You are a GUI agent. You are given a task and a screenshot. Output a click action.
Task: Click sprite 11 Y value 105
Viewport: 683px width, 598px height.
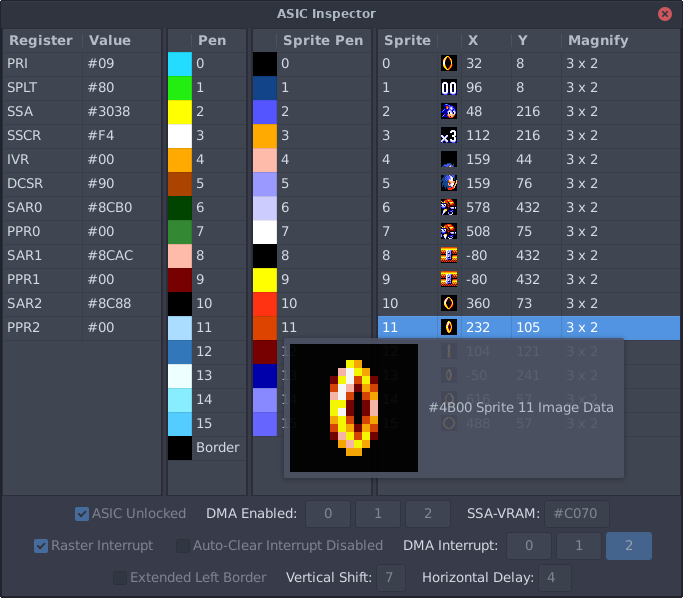(528, 327)
